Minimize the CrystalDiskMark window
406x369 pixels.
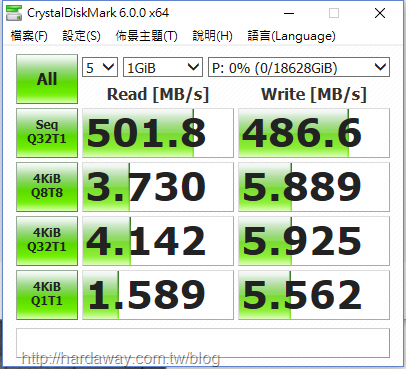(289, 13)
